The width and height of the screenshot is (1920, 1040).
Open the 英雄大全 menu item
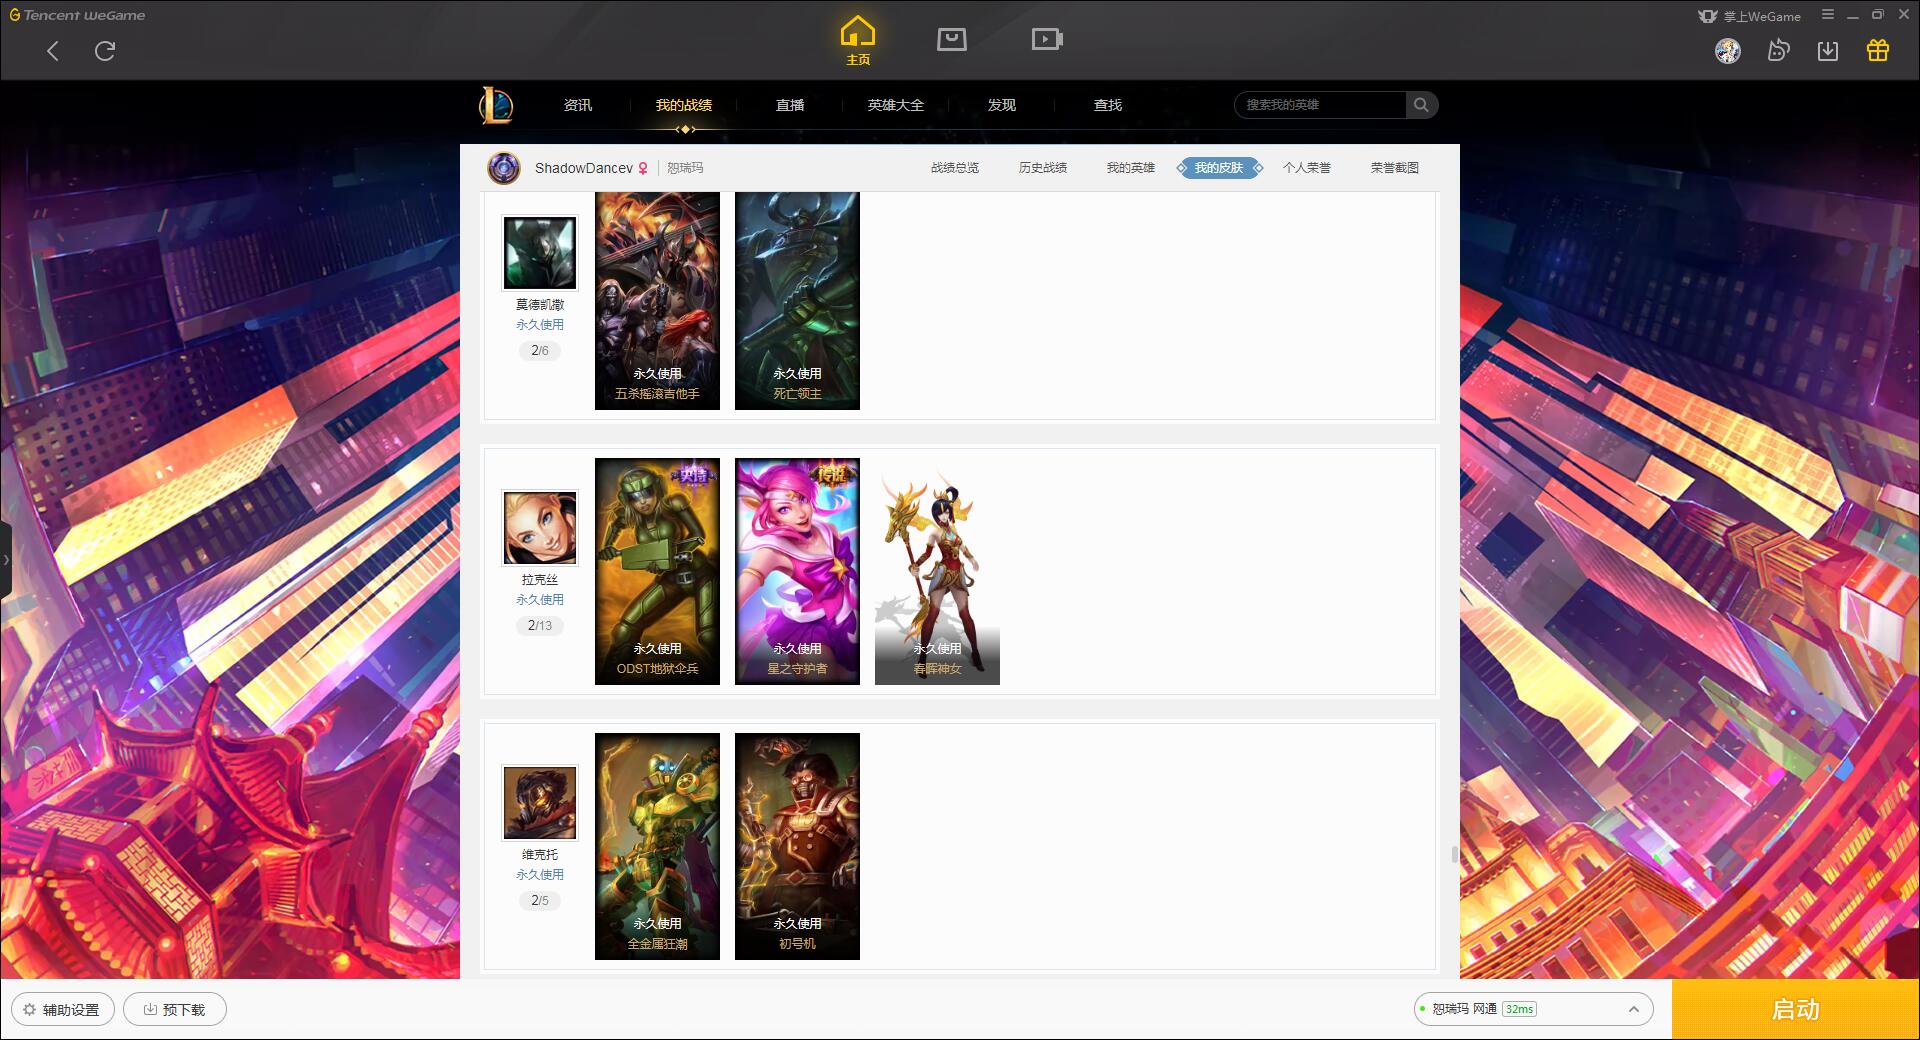tap(896, 105)
